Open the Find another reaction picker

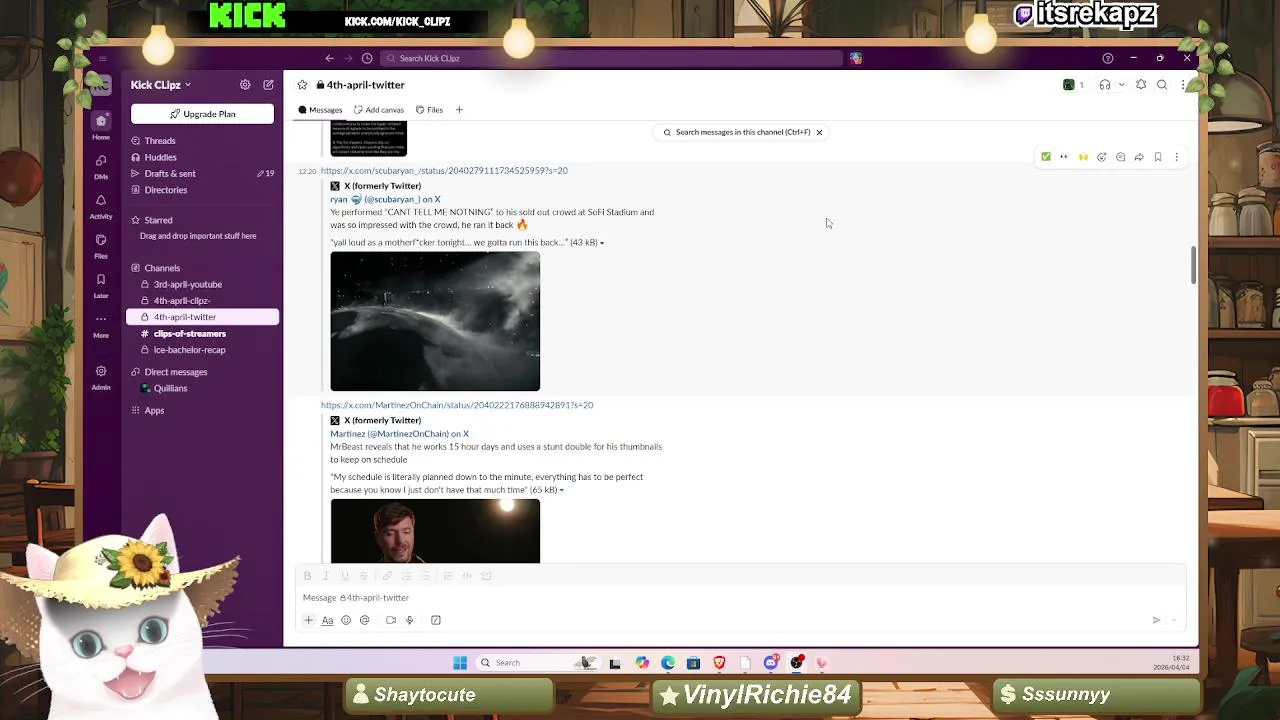pos(1102,157)
